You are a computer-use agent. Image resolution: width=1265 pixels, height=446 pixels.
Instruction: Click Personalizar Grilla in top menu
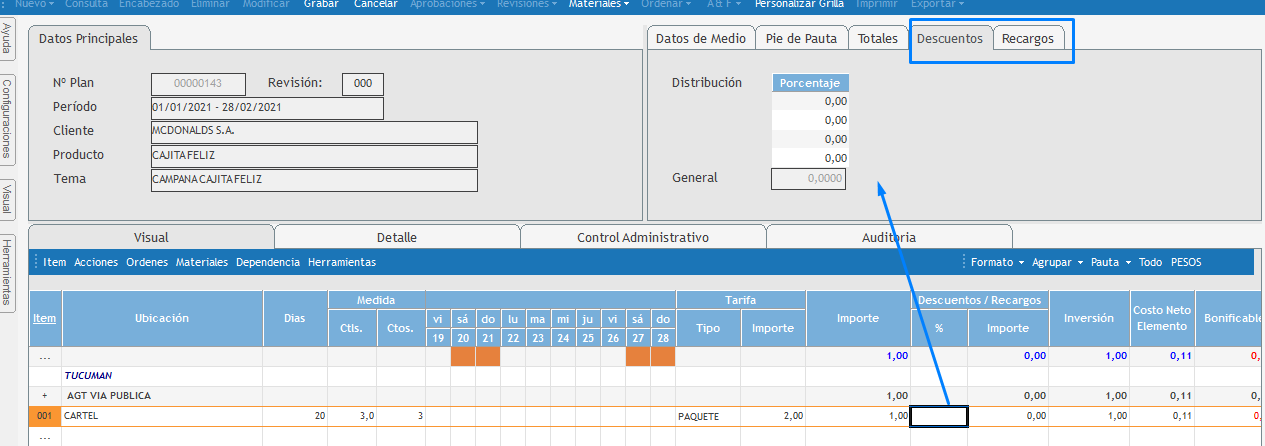797,4
